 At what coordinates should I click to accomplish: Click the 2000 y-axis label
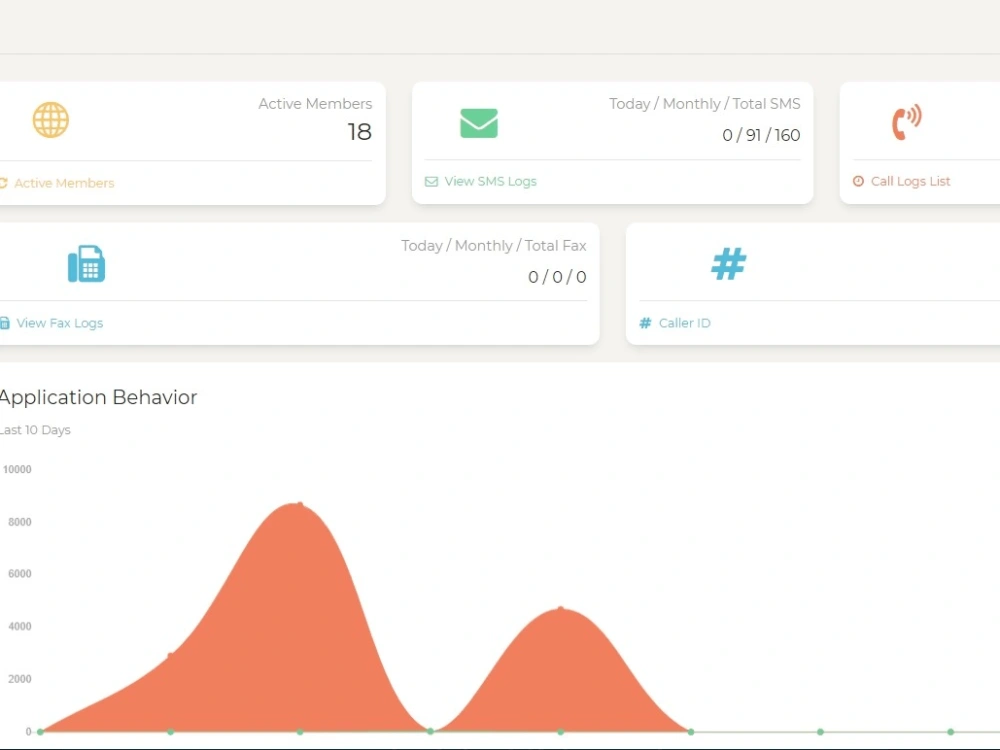pyautogui.click(x=20, y=679)
